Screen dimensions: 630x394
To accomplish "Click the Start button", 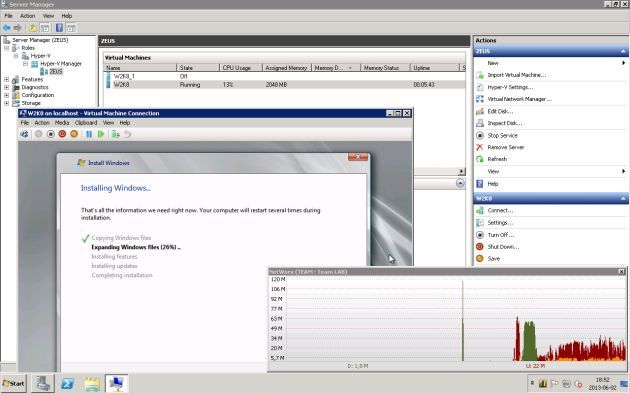I will [x=14, y=384].
